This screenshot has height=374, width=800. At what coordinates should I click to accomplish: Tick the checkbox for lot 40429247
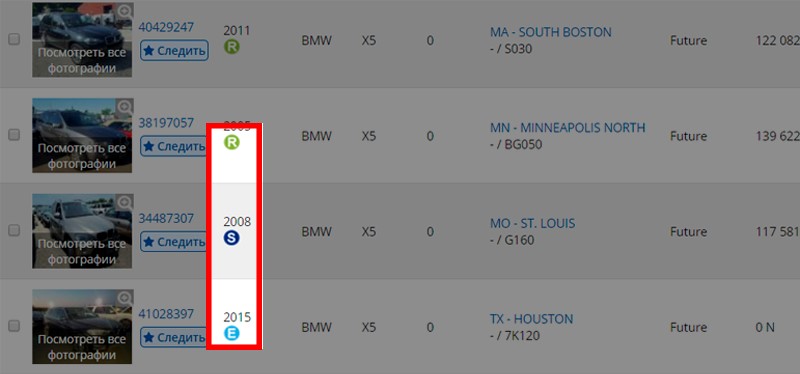tap(14, 39)
